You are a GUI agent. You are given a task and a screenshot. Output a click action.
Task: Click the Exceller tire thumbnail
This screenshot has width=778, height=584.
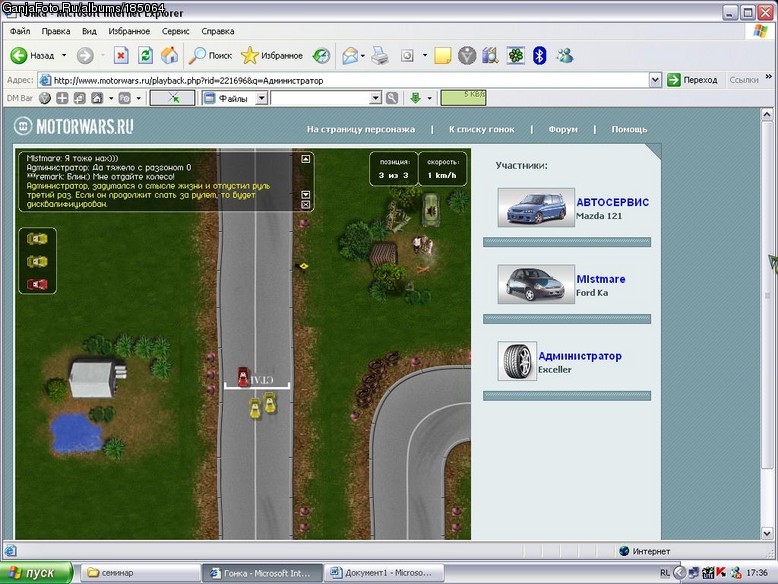point(517,361)
